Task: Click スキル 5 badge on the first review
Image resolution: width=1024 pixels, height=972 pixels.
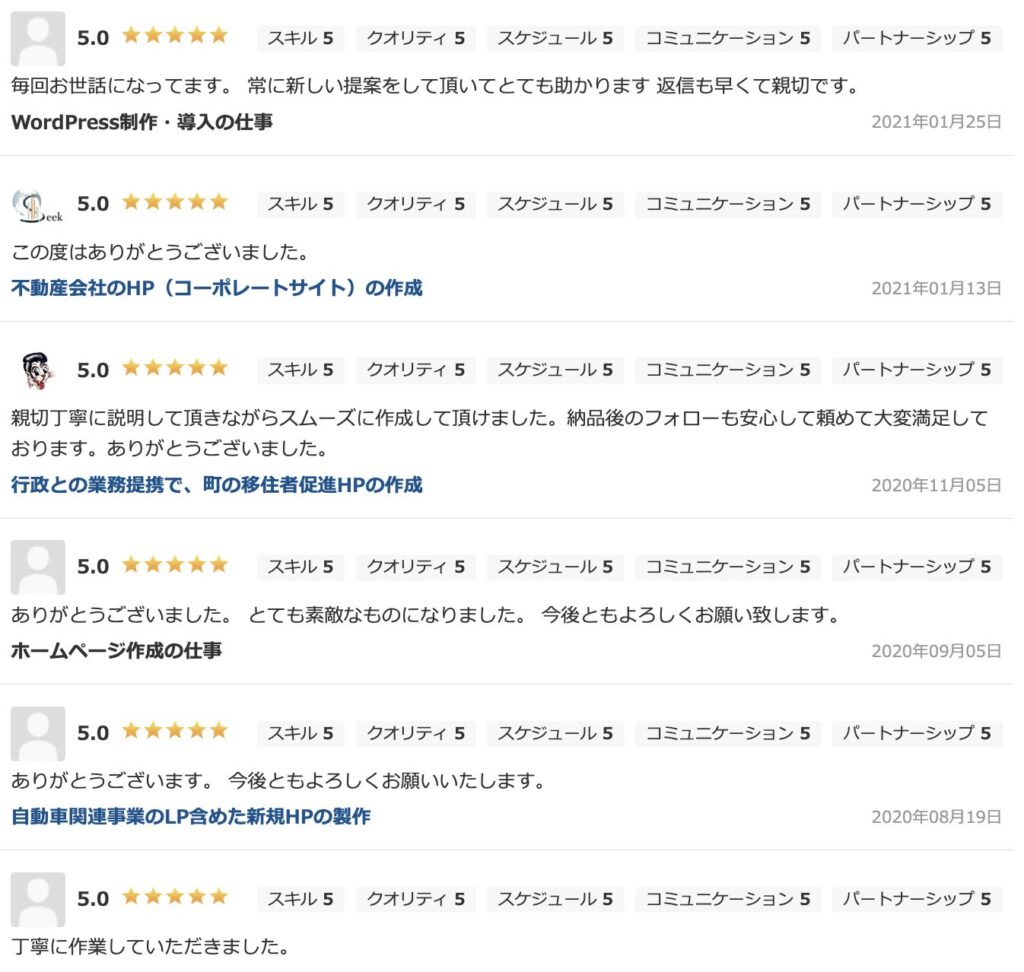Action: (300, 39)
